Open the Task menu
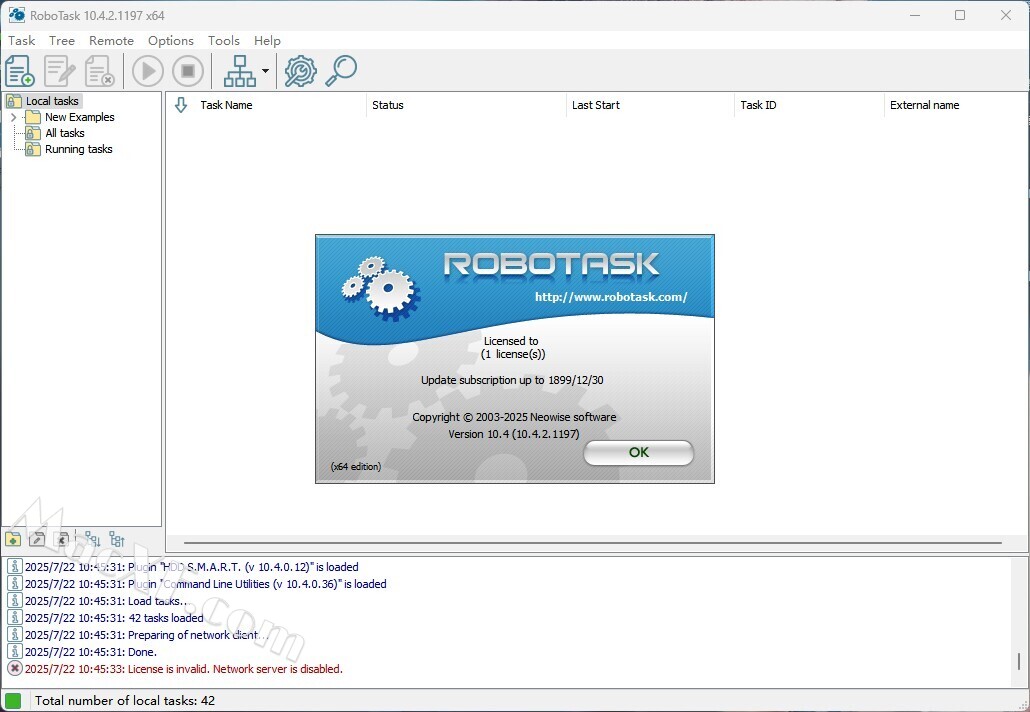This screenshot has width=1030, height=712. point(22,41)
